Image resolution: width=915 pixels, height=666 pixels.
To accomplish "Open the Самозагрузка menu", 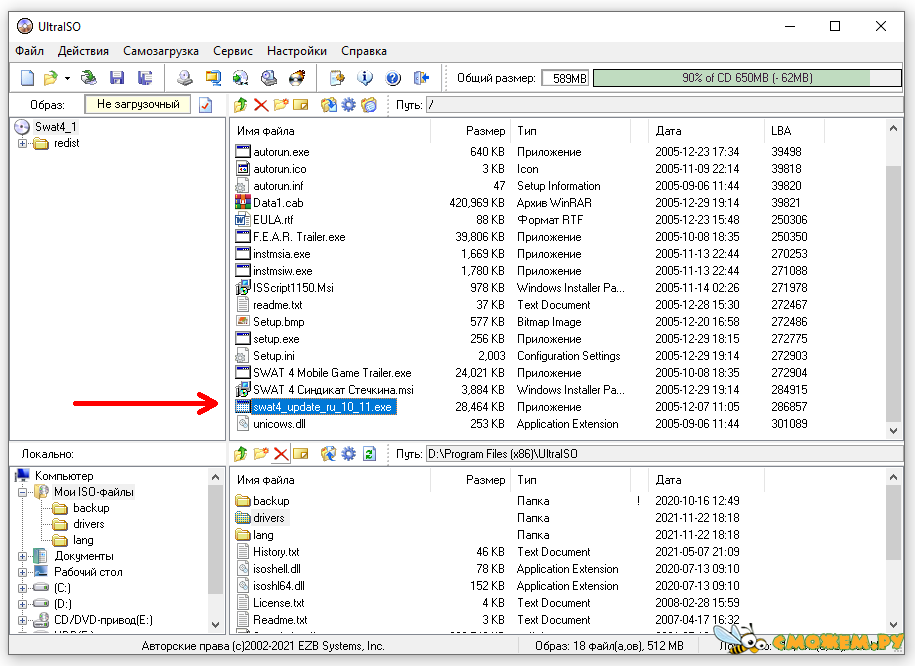I will [161, 51].
